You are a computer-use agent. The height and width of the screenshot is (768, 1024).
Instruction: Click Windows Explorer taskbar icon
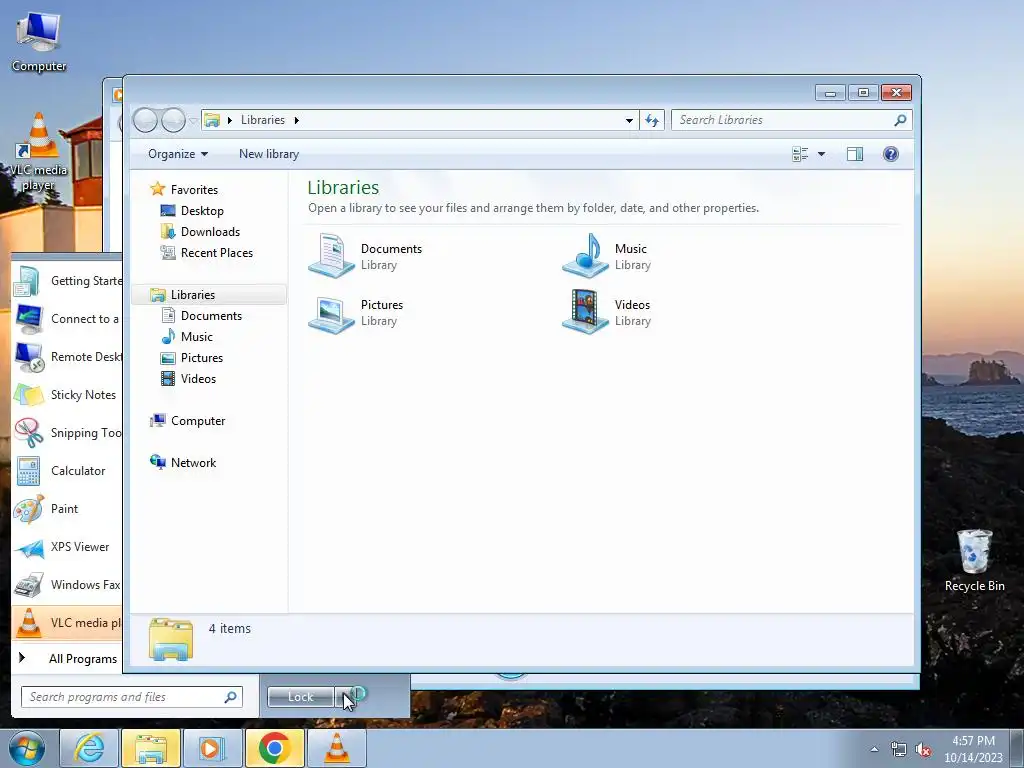point(150,748)
